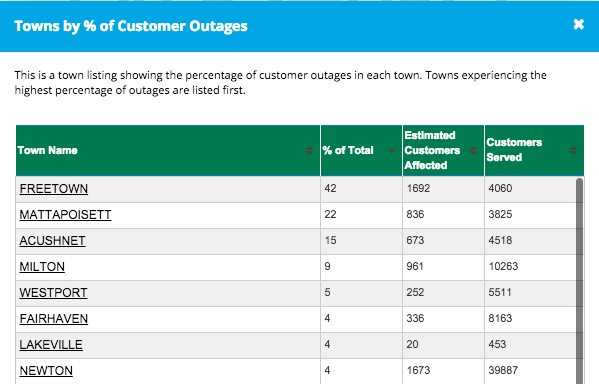Open the FAIRHAVEN town link
This screenshot has height=384, width=599.
pyautogui.click(x=54, y=319)
